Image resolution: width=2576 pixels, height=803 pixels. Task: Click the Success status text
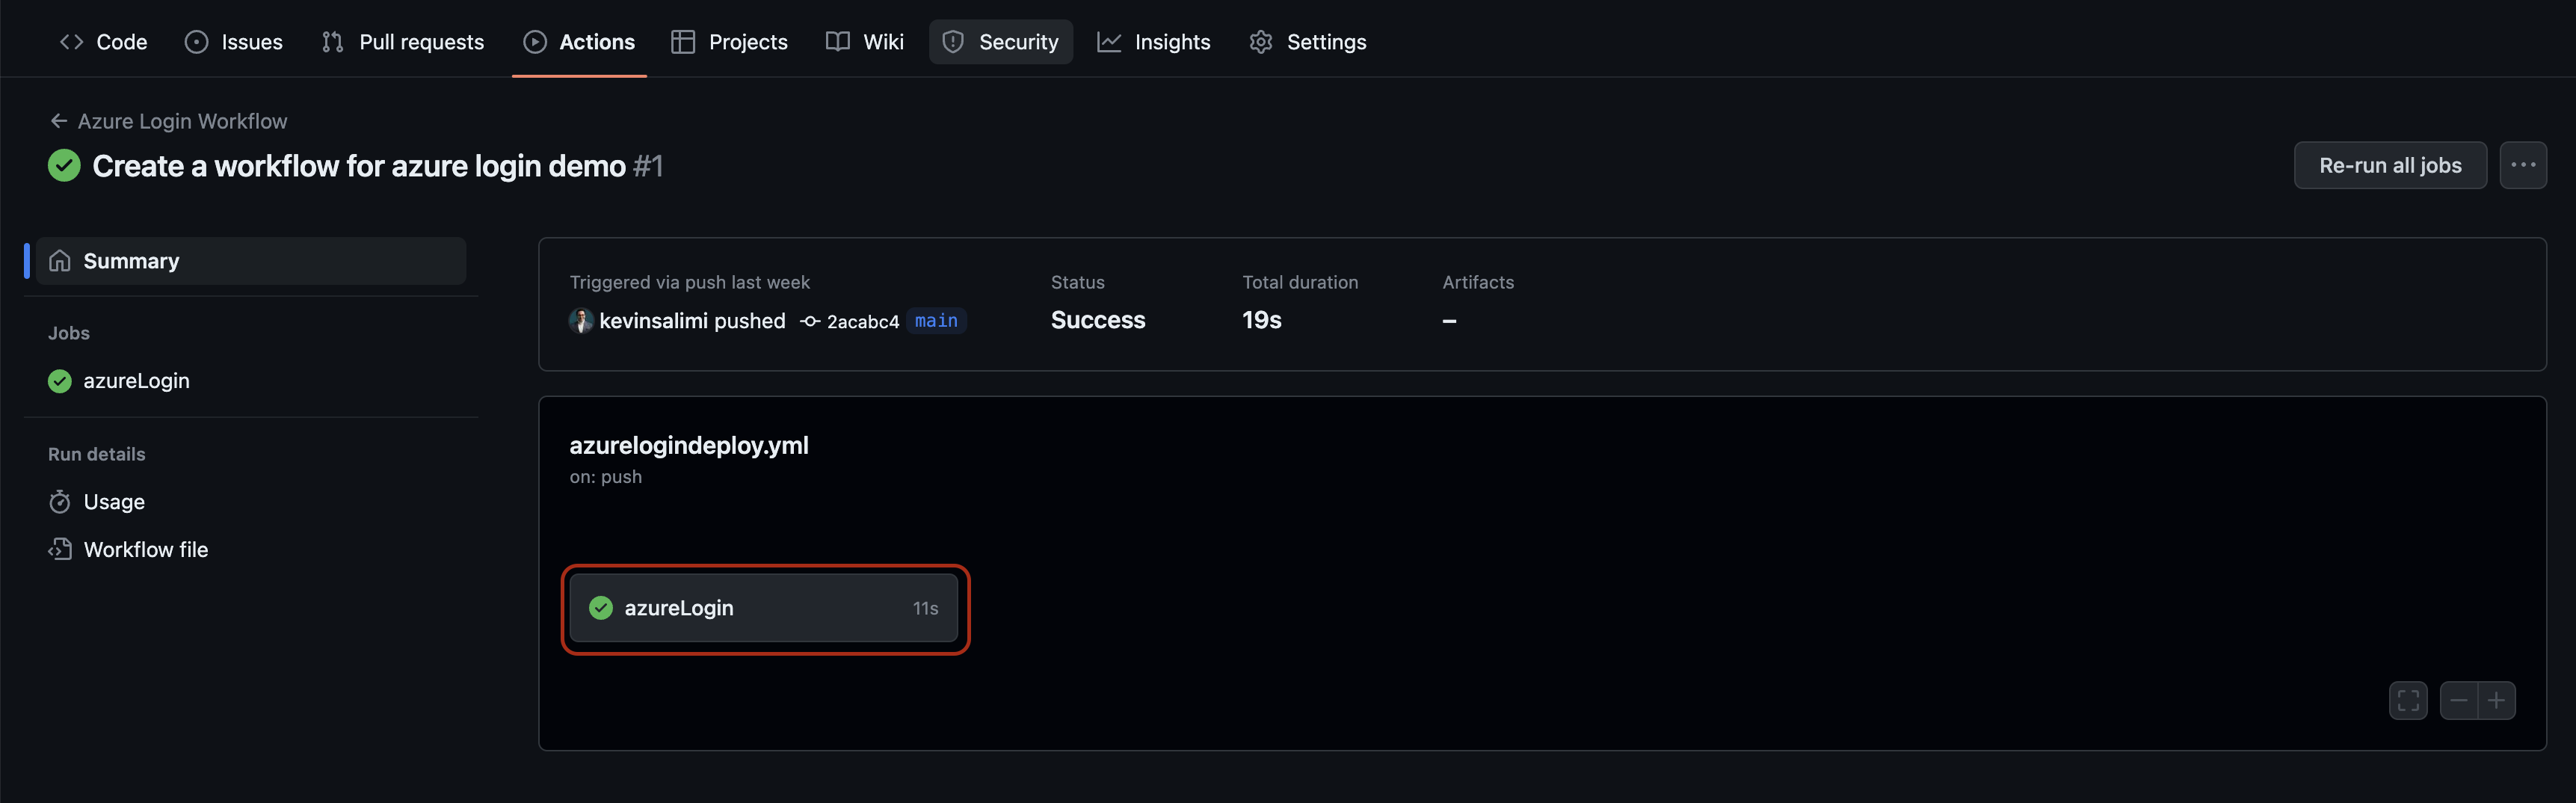1098,320
